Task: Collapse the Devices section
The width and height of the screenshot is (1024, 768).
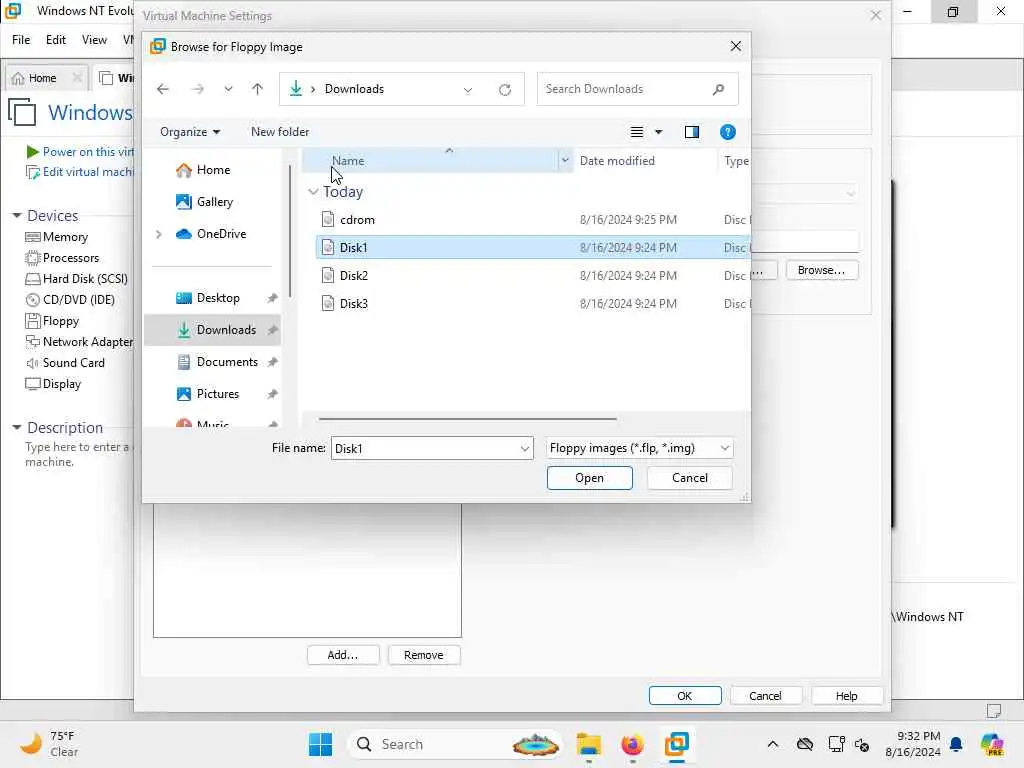Action: [x=16, y=216]
